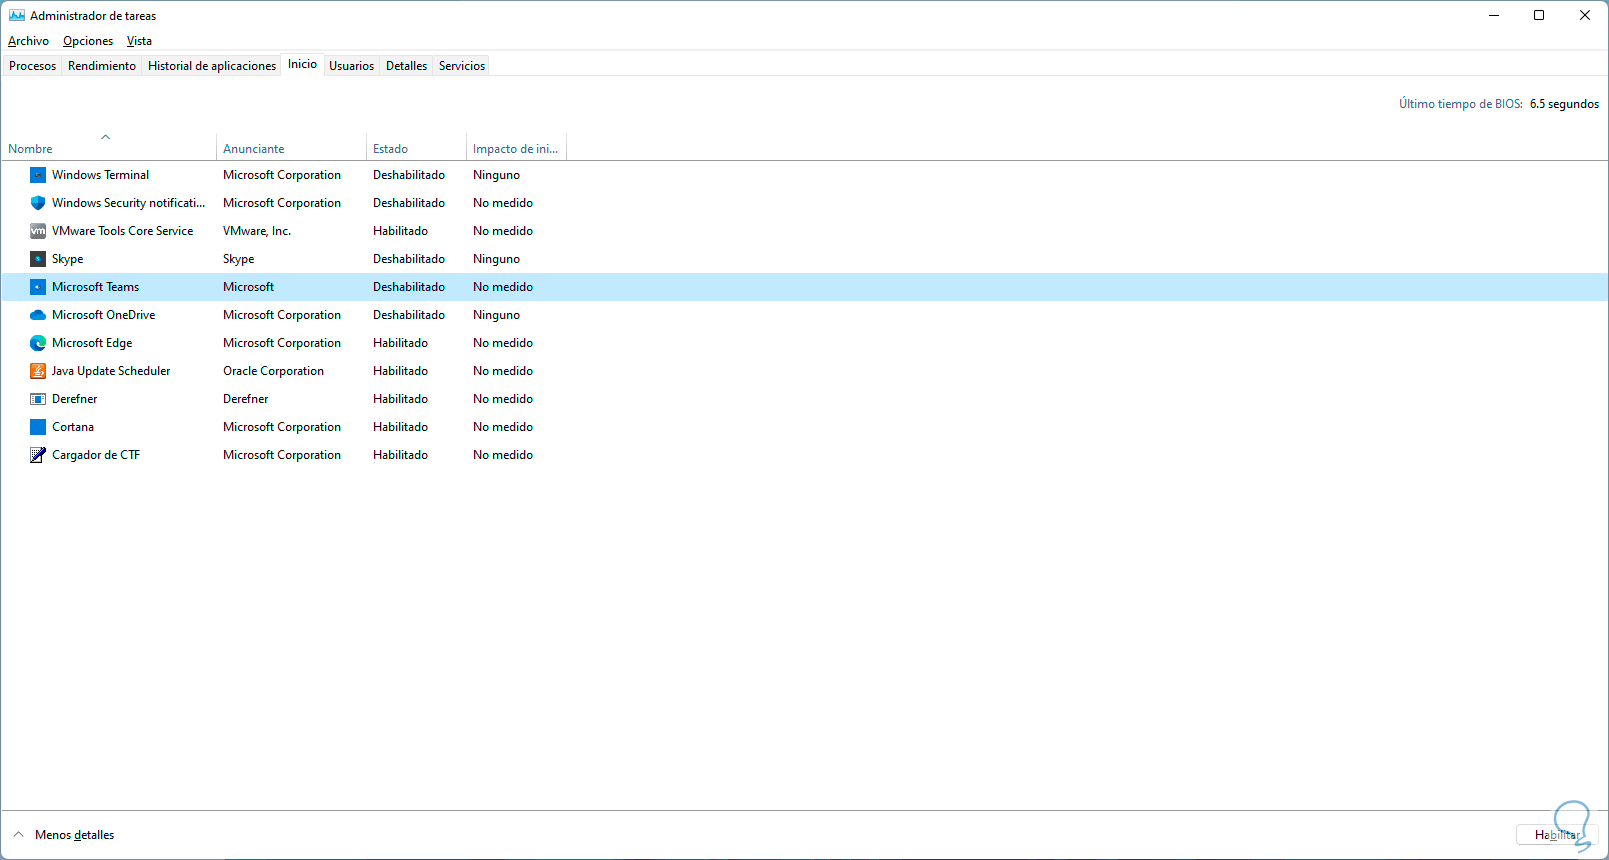Click the Último tiempo de BIOS label
The image size is (1609, 860).
1460,104
